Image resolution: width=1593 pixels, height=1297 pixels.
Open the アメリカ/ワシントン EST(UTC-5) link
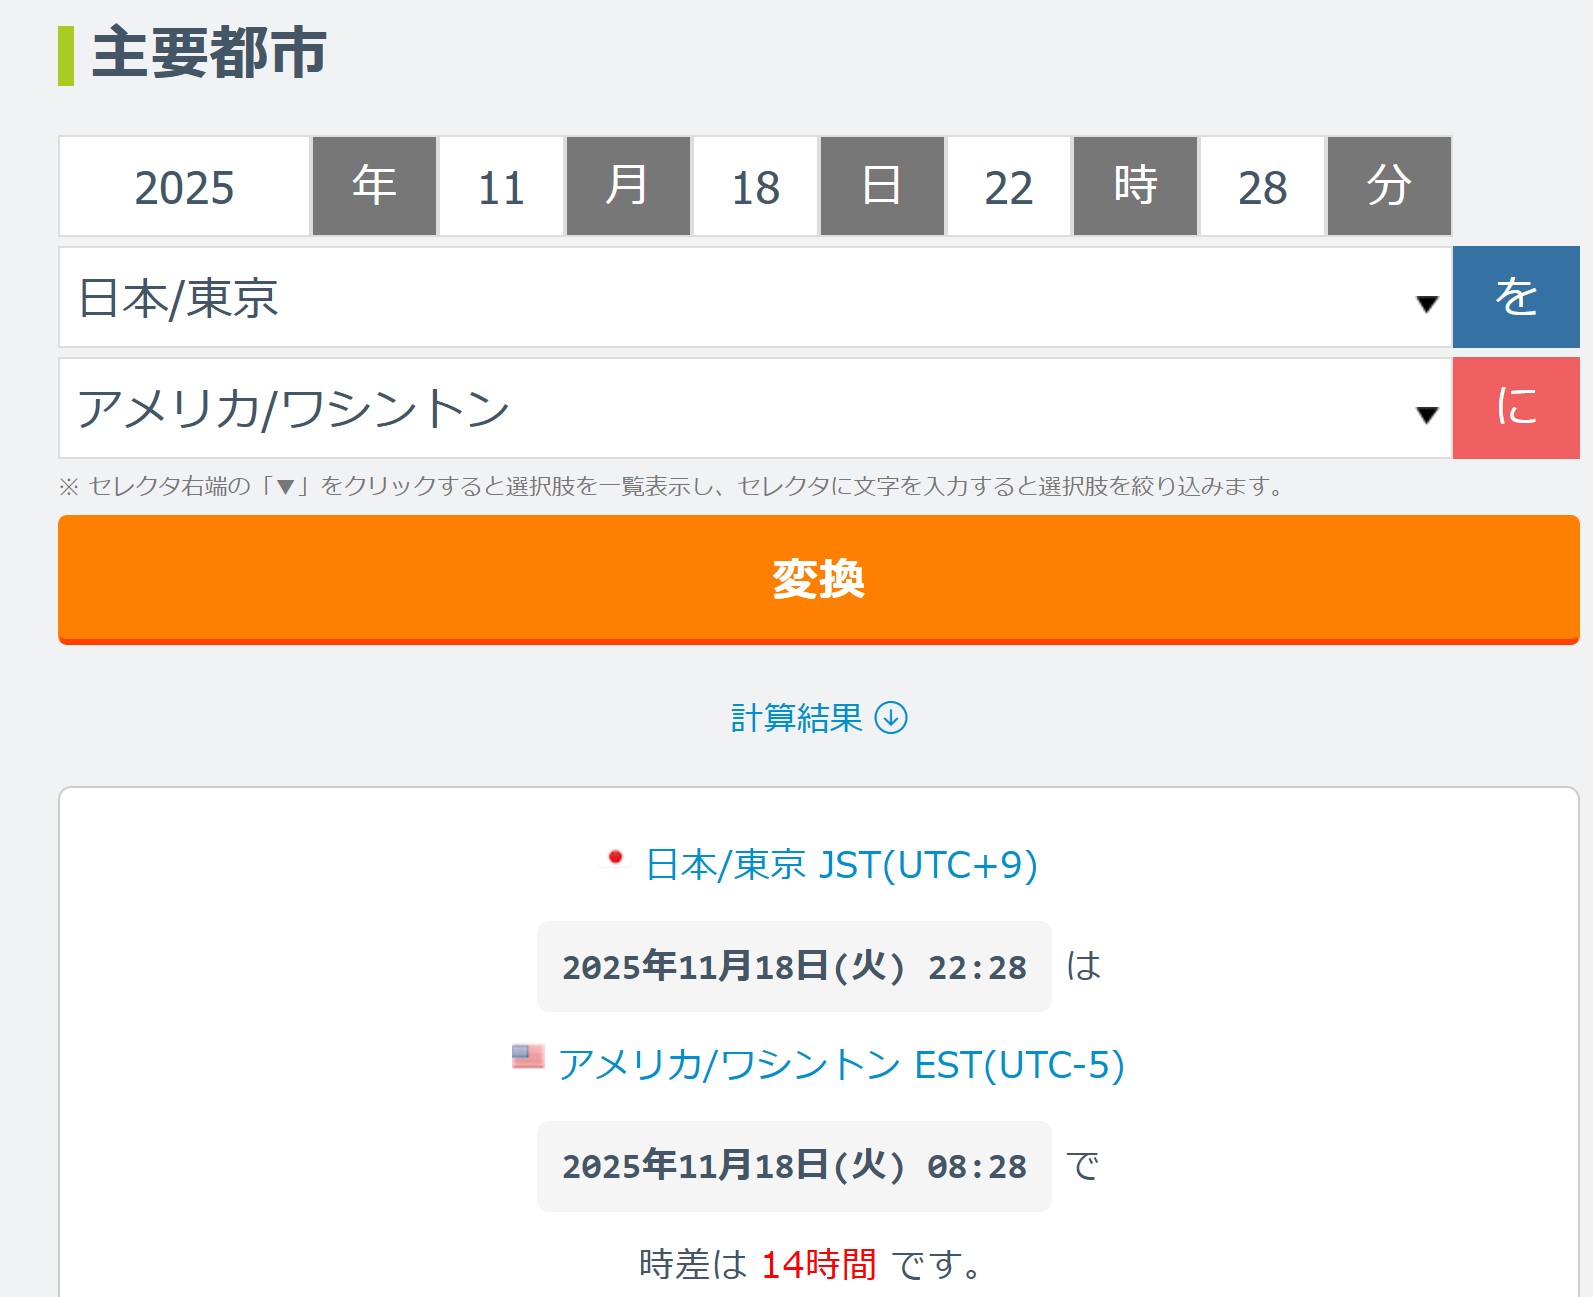[841, 1065]
